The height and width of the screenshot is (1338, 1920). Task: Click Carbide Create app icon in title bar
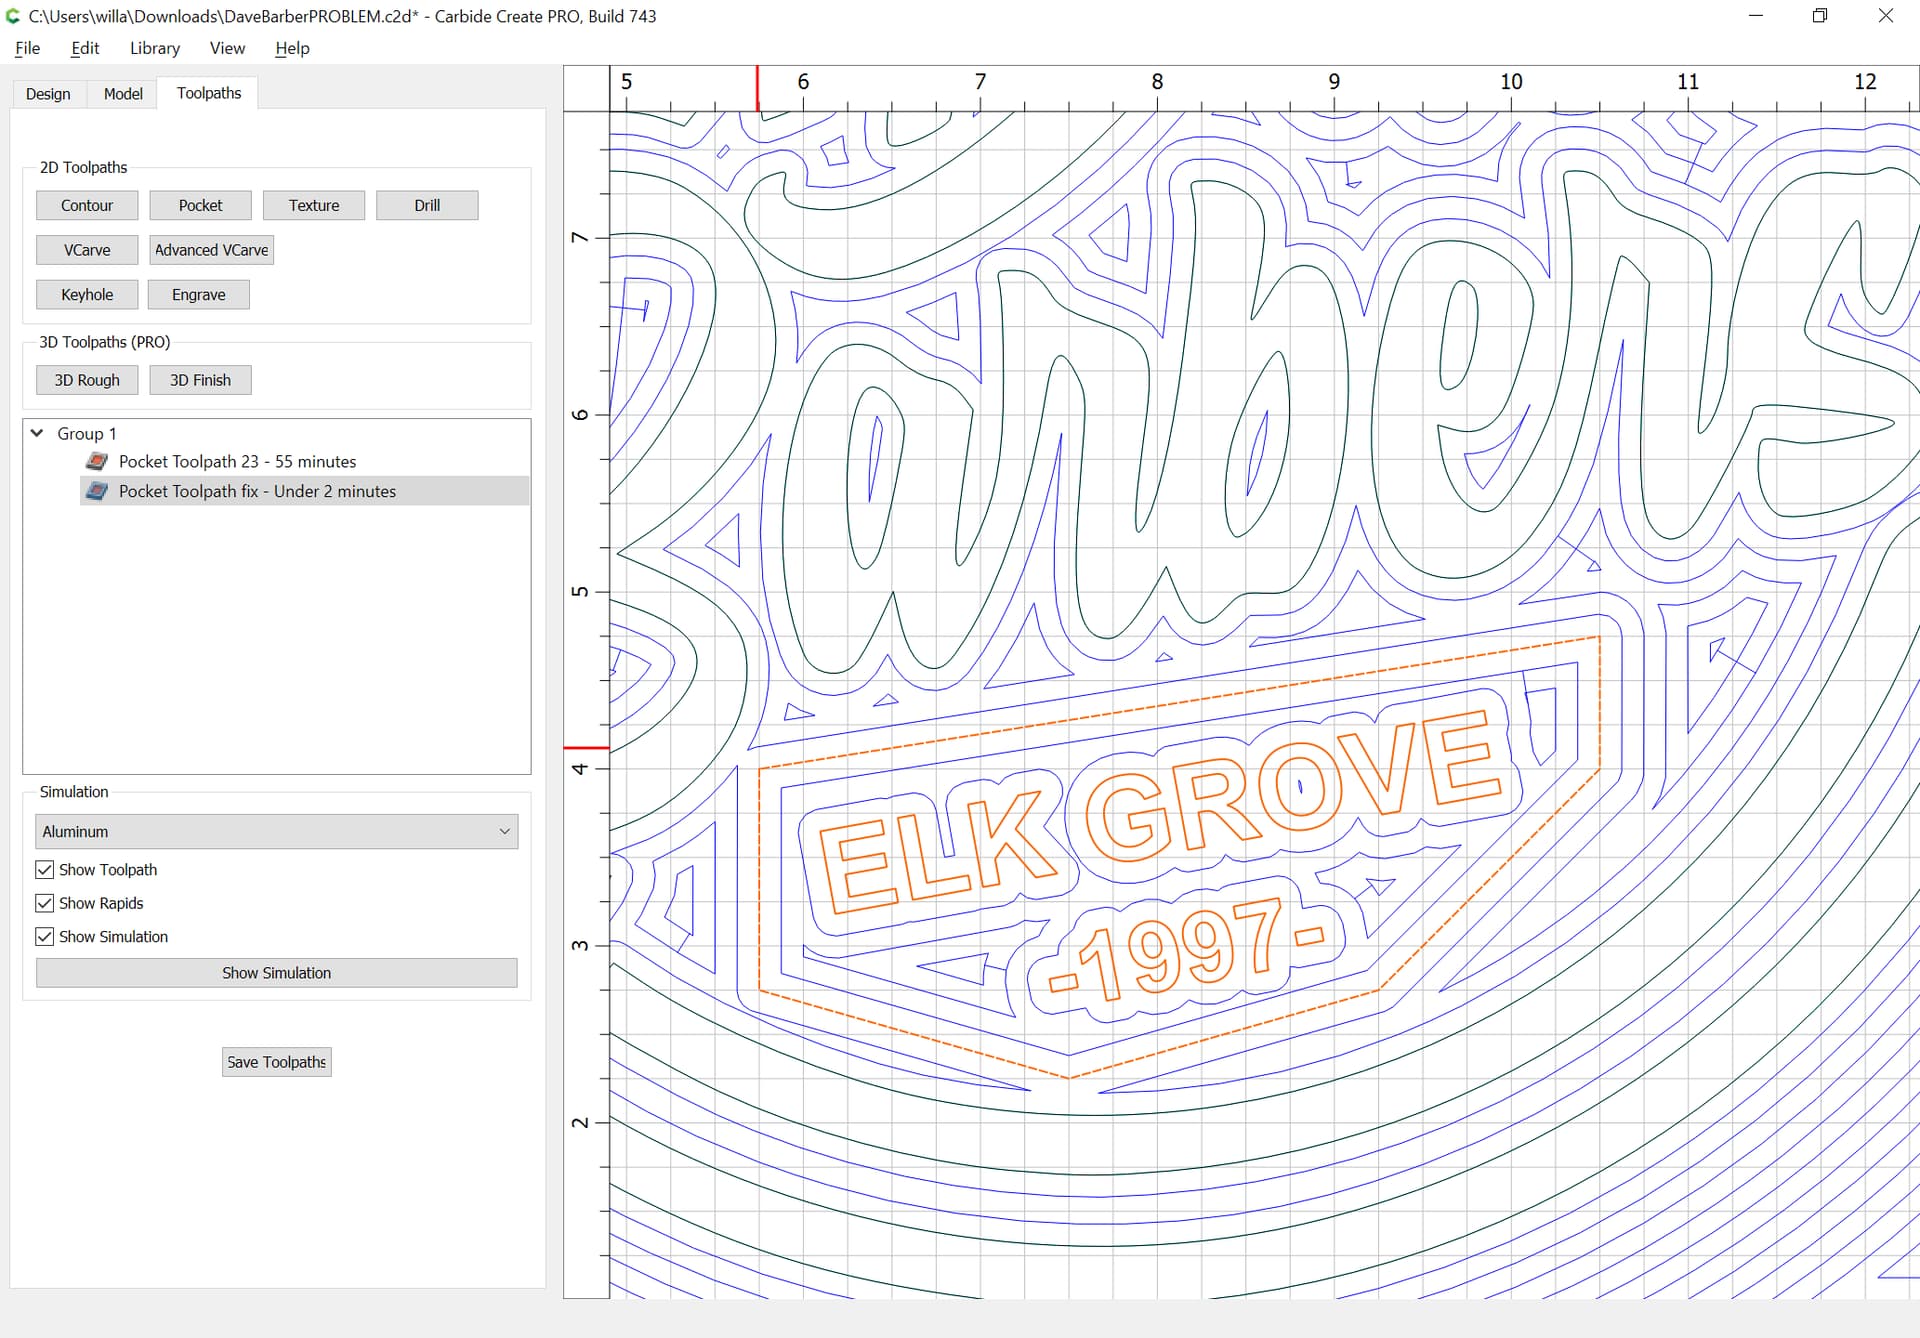[13, 16]
